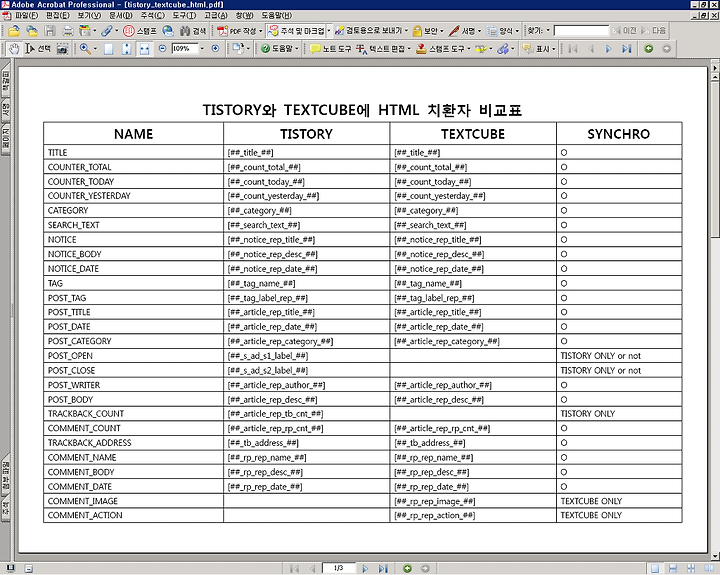This screenshot has width=720, height=575.
Task: Select the Zoom In magnifier tool
Action: pyautogui.click(x=85, y=49)
